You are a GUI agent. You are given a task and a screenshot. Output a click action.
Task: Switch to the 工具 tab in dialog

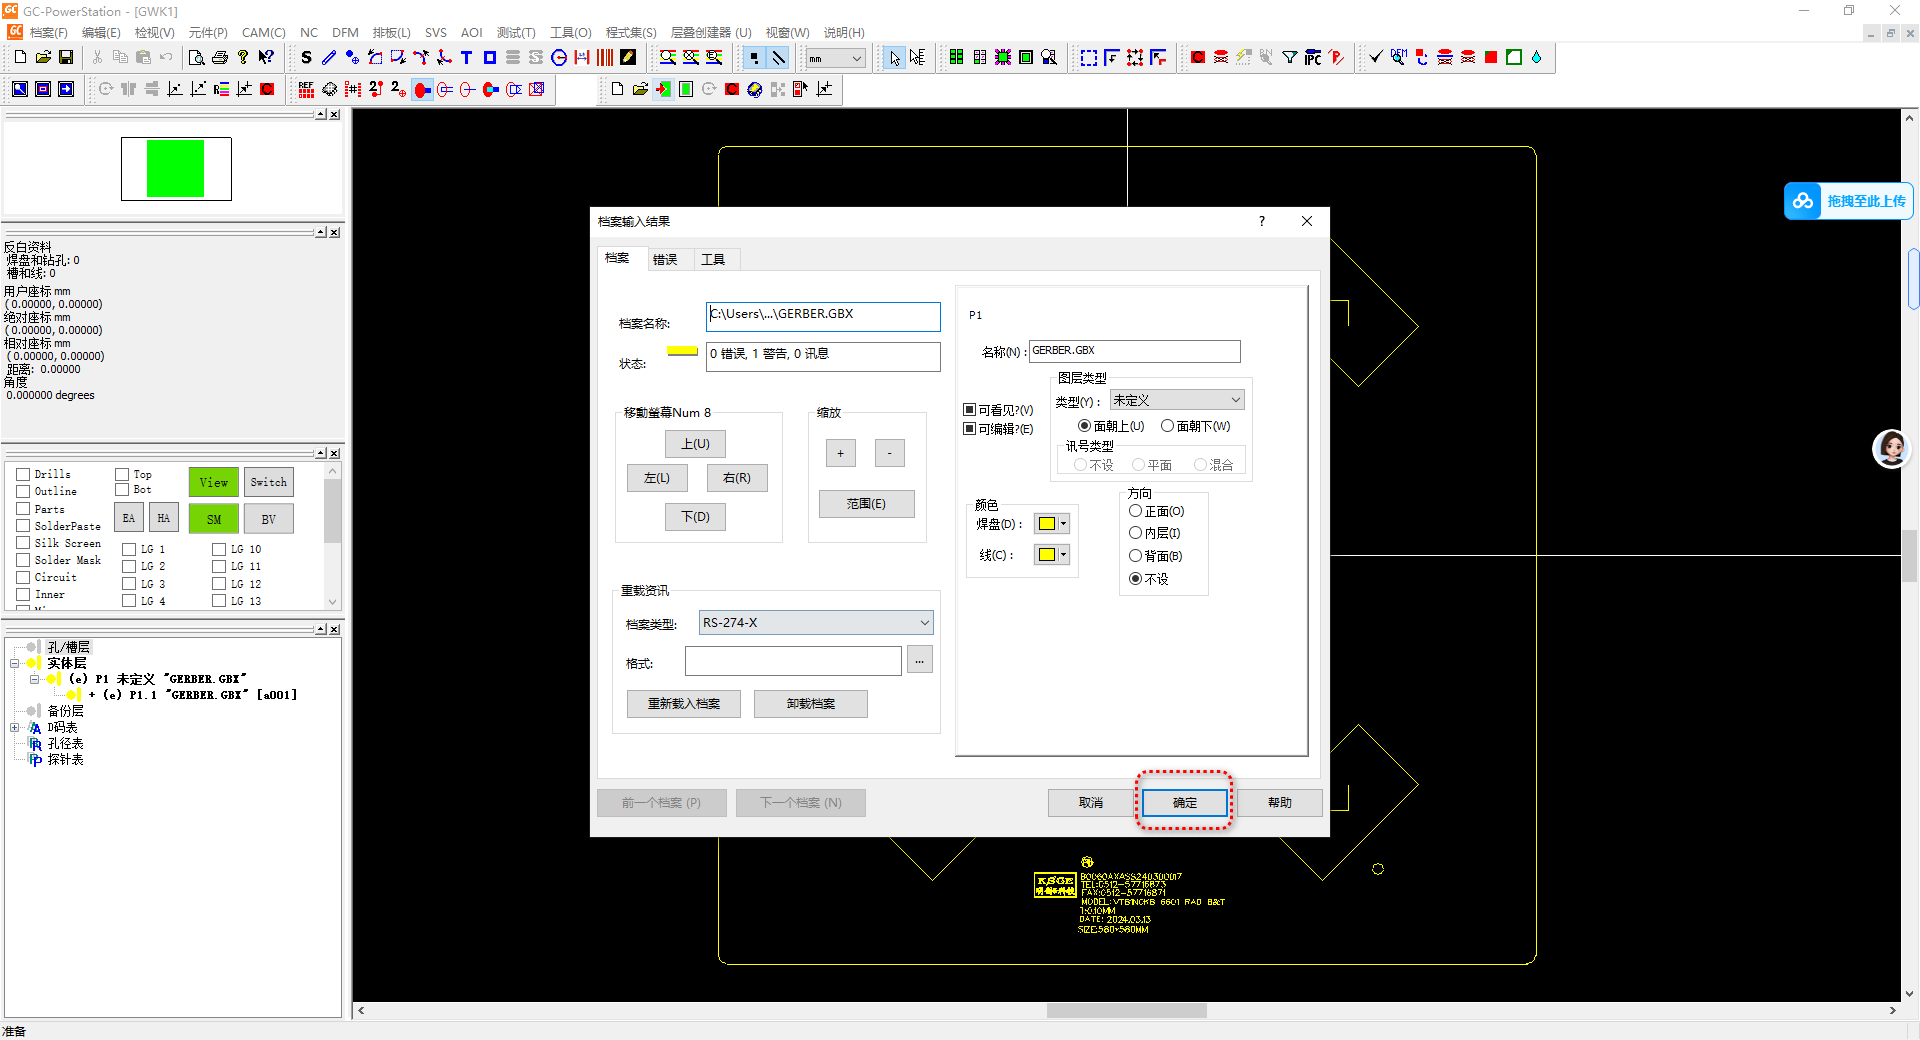713,260
